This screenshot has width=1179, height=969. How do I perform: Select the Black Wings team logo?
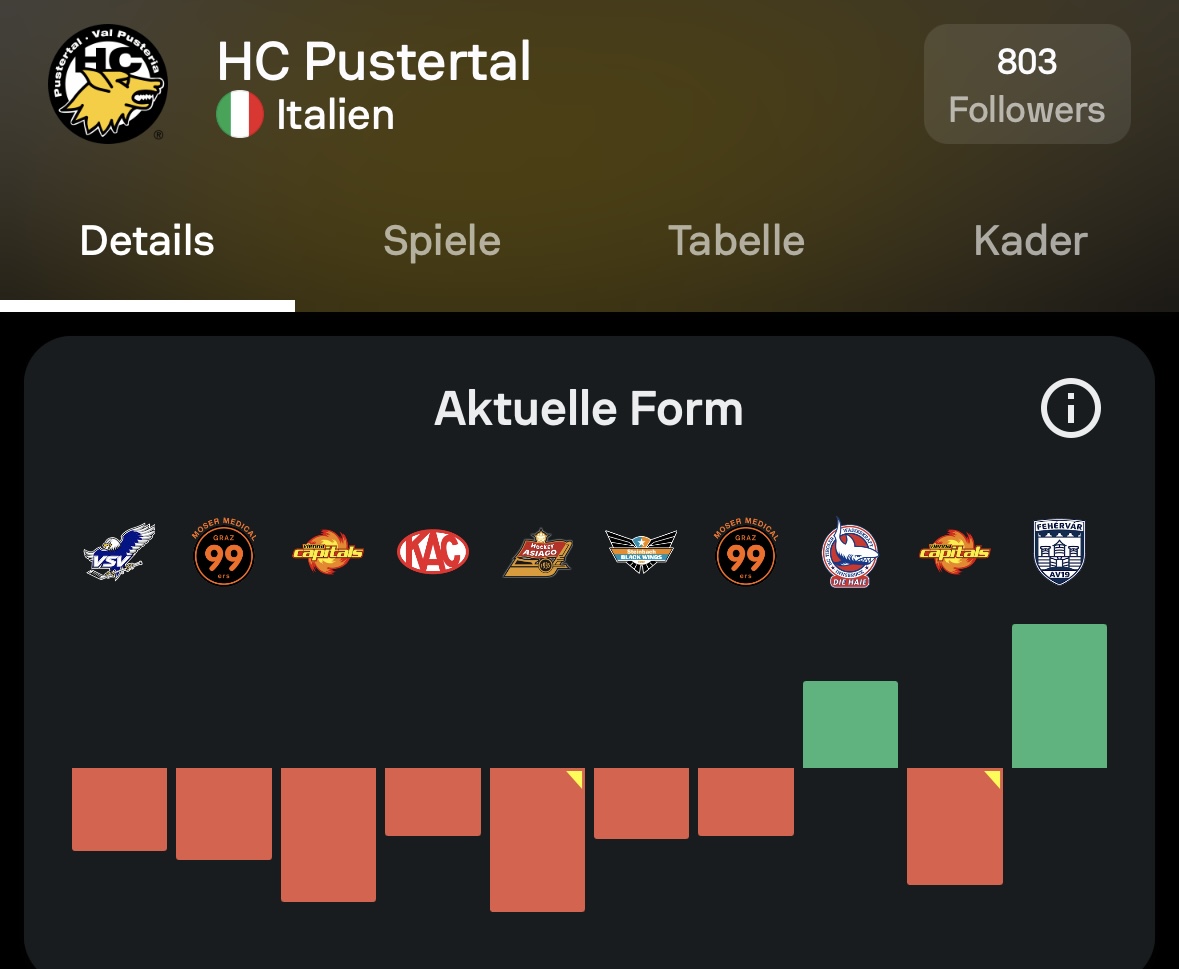coord(641,552)
